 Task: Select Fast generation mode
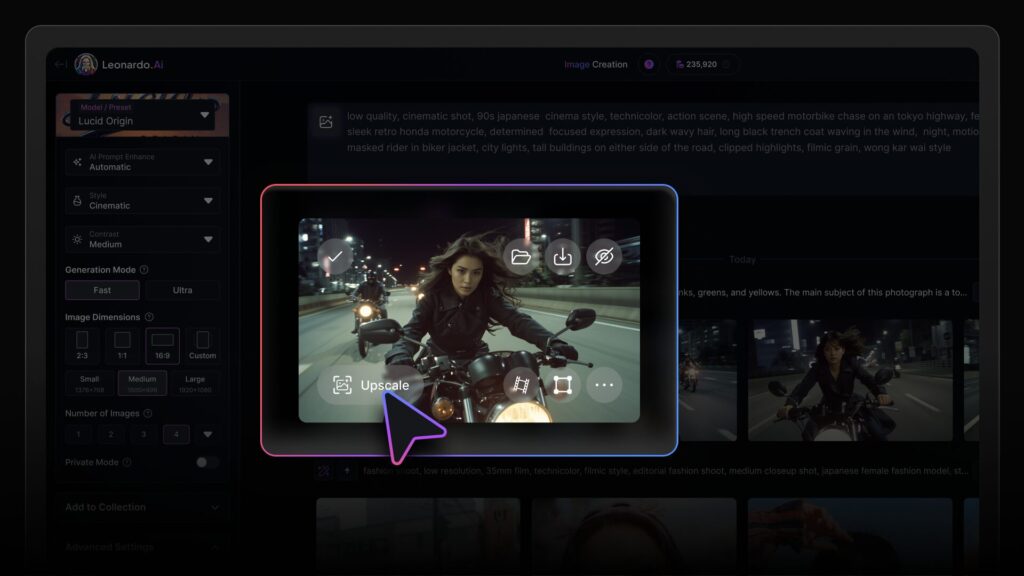coord(103,290)
